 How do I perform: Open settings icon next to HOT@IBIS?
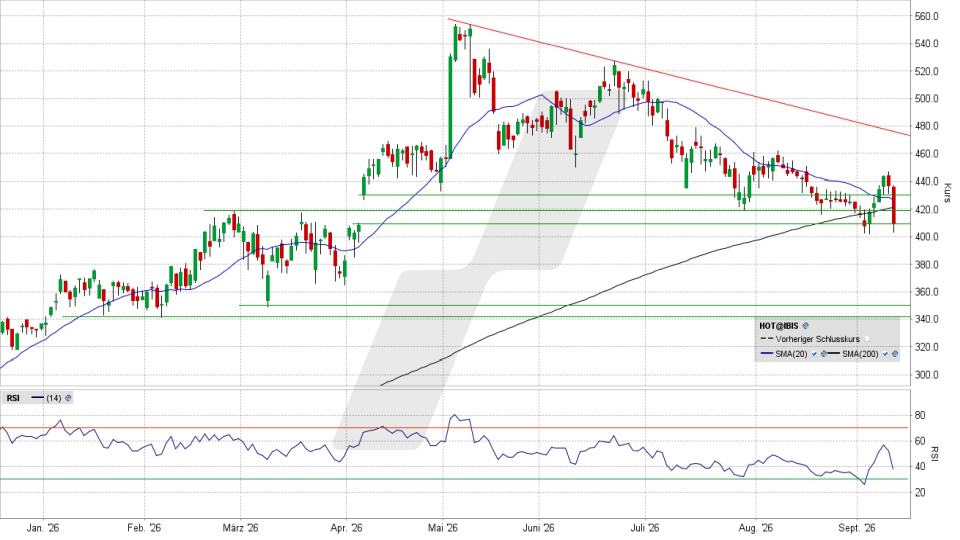[x=806, y=326]
